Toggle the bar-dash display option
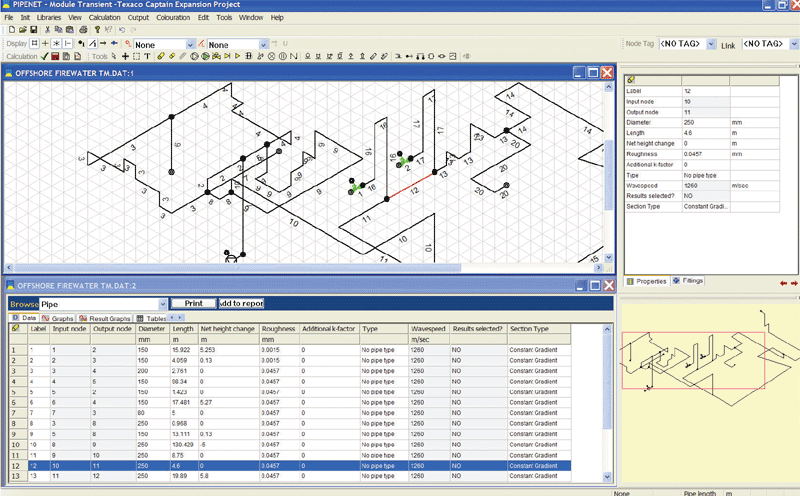 click(x=68, y=43)
